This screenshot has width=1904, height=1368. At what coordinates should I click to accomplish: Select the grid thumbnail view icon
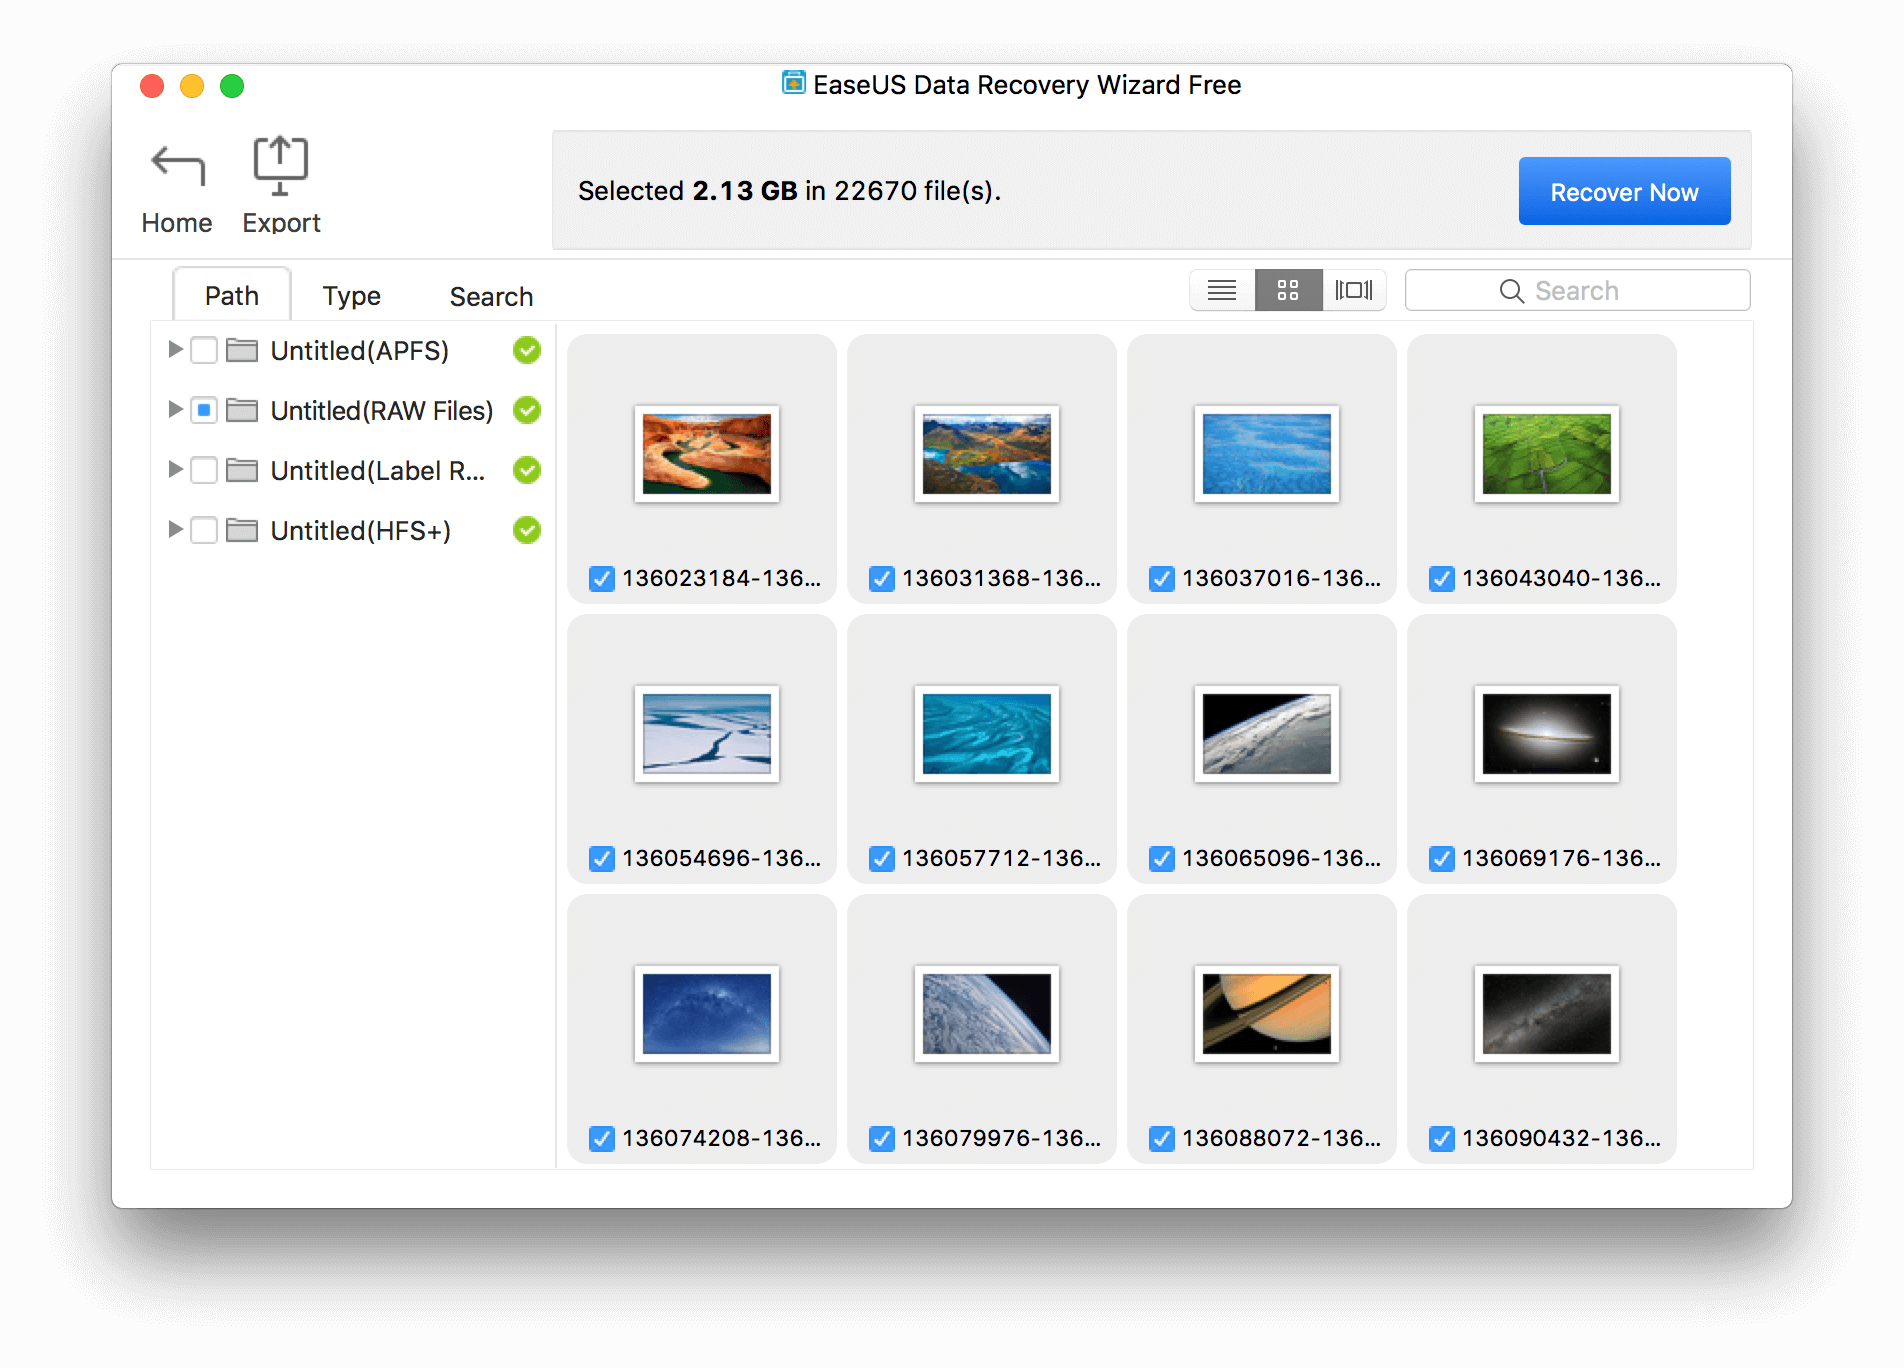[x=1288, y=291]
